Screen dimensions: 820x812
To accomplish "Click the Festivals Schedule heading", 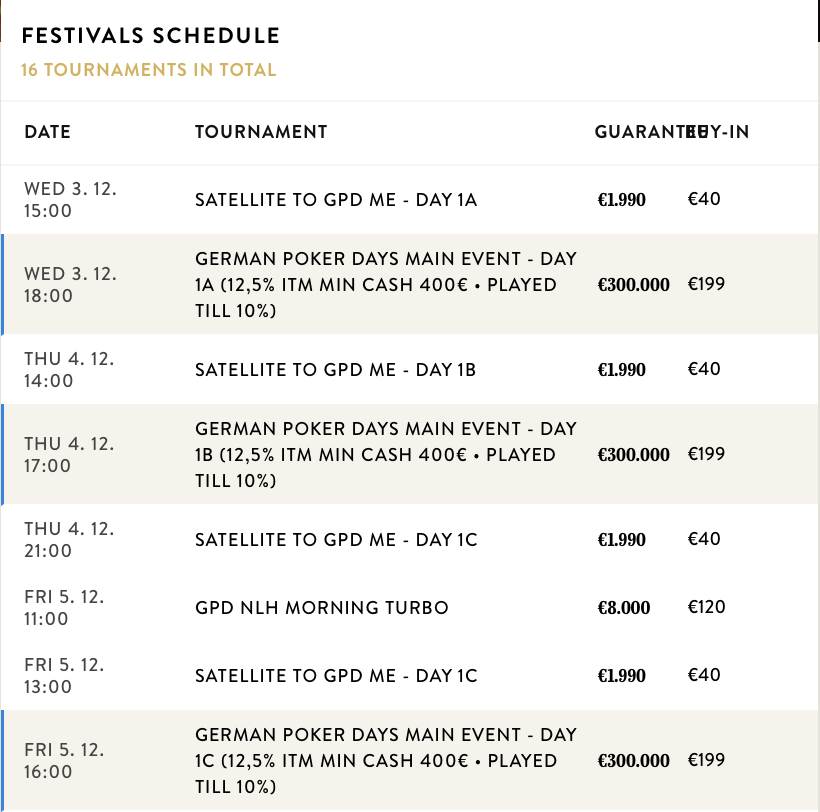I will point(150,36).
